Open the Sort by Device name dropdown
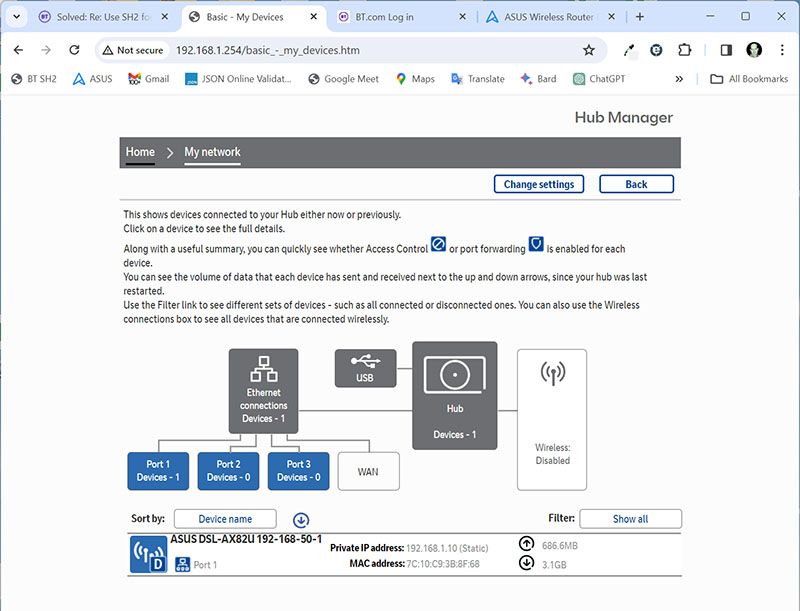800x611 pixels. coord(225,519)
